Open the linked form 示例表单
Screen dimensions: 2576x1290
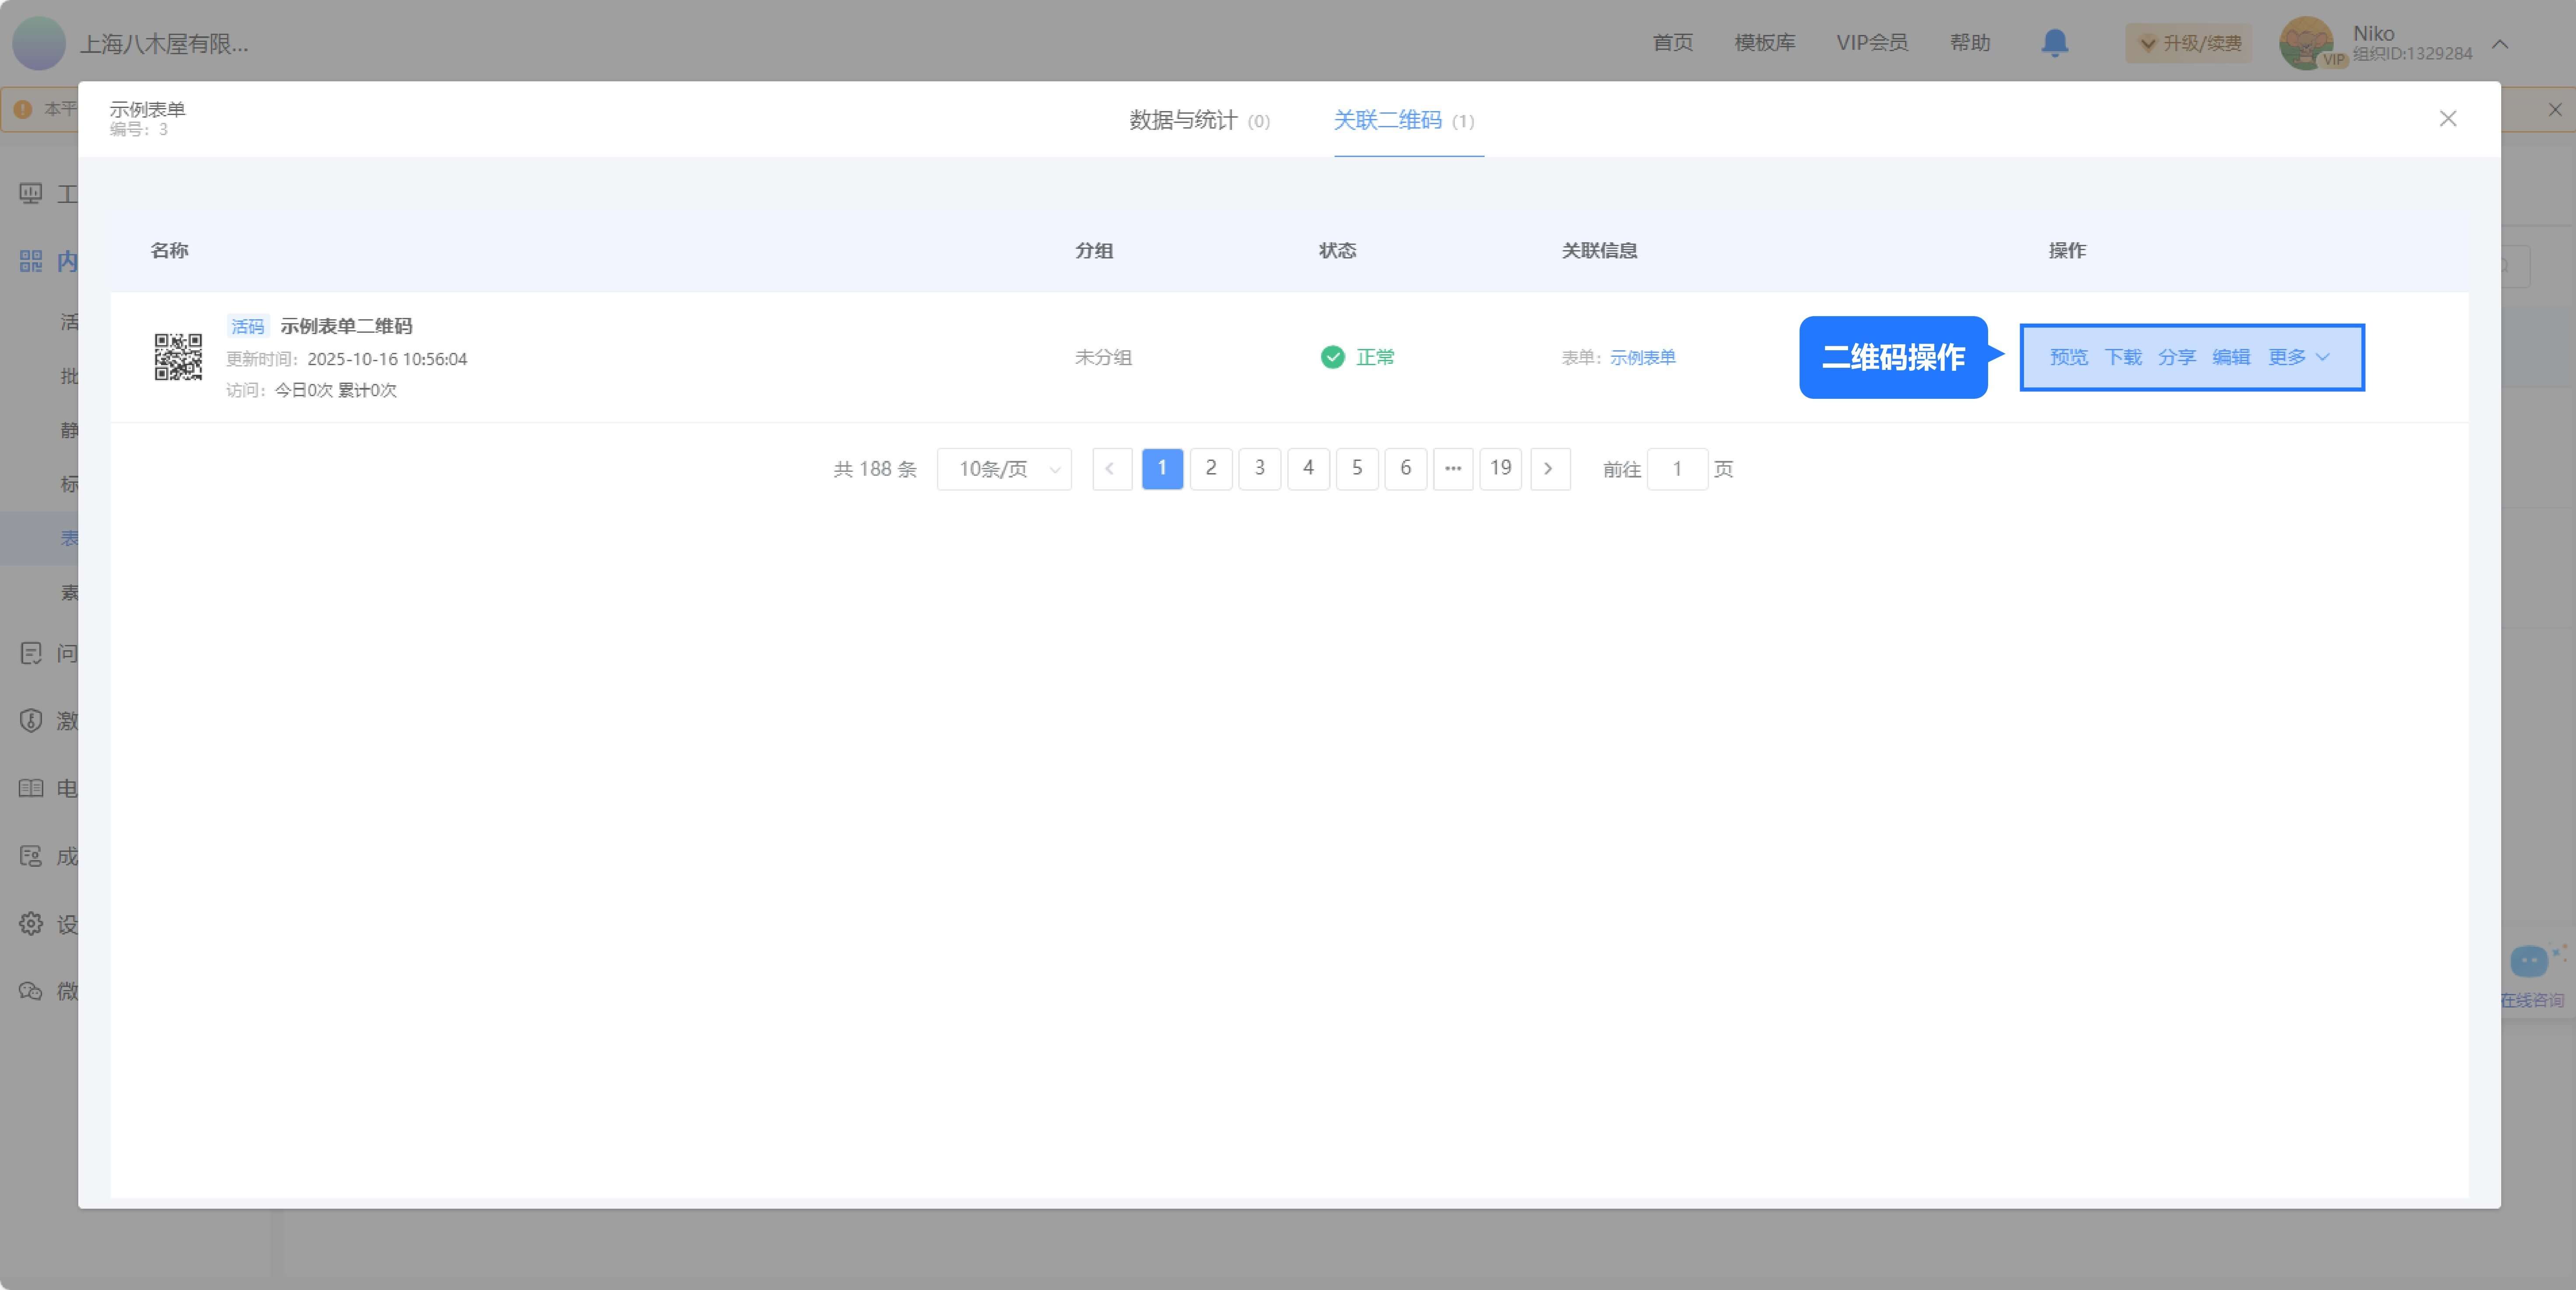(x=1643, y=357)
